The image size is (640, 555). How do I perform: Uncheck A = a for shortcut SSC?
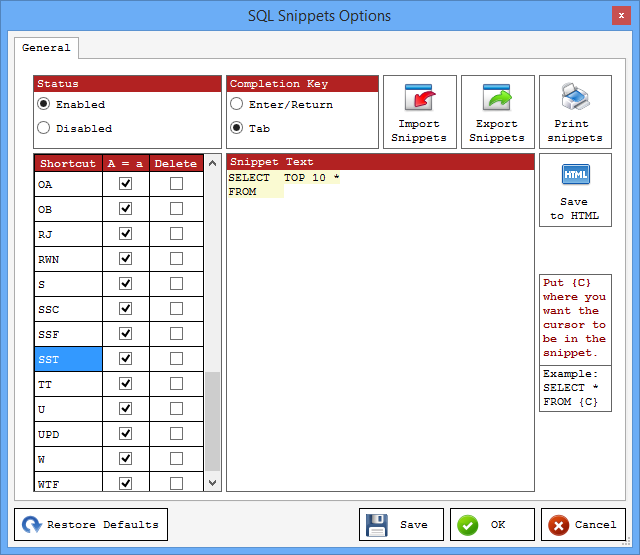pos(125,309)
